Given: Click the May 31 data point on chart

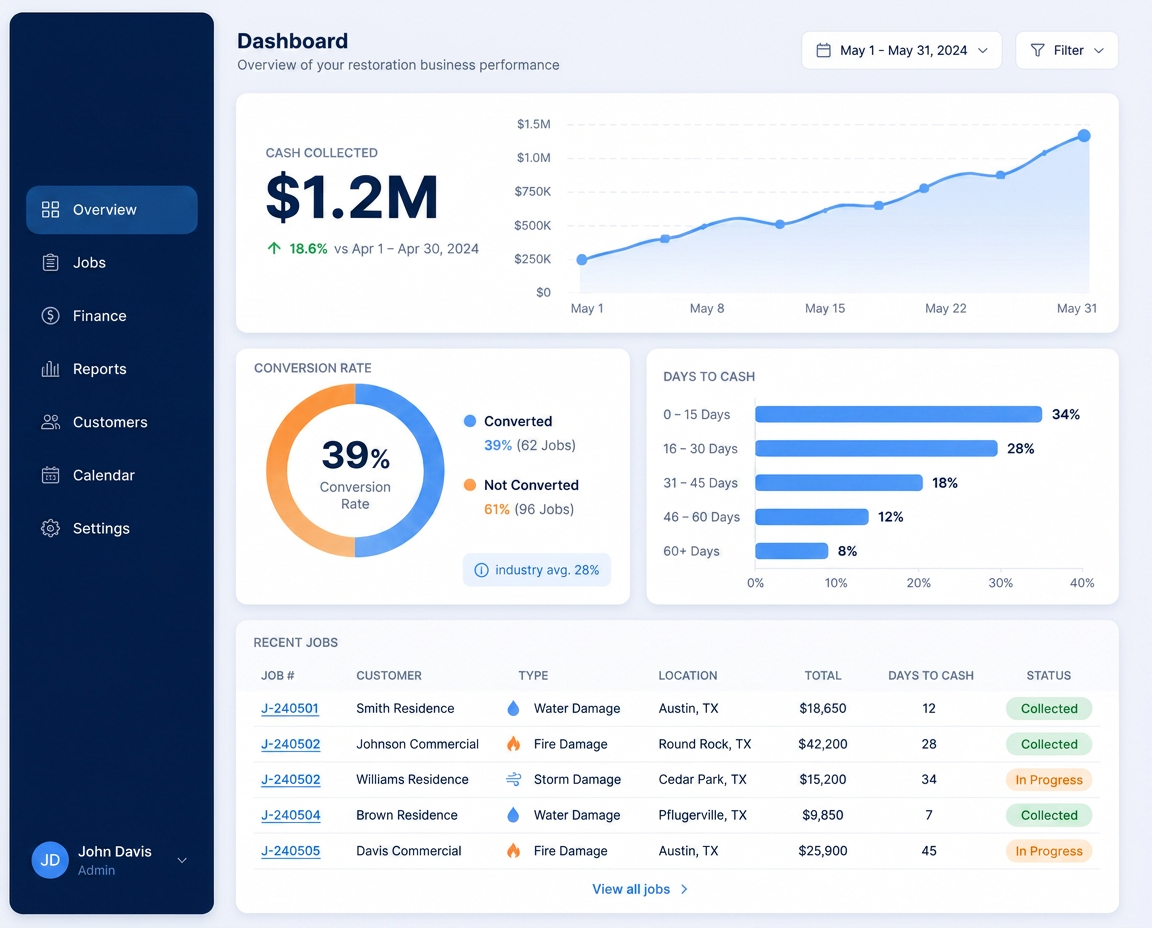Looking at the screenshot, I should click(1084, 136).
